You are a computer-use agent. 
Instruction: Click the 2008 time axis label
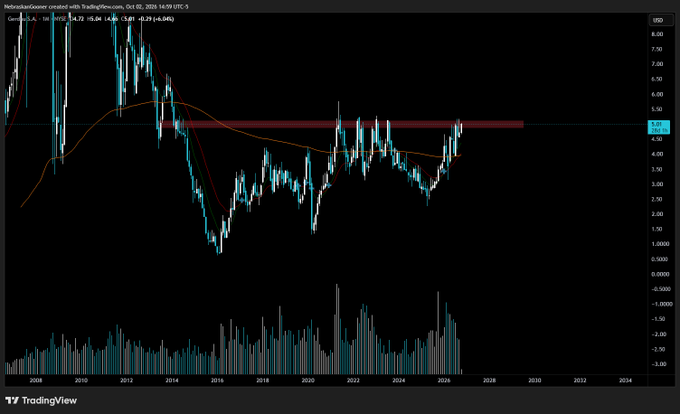[36, 381]
